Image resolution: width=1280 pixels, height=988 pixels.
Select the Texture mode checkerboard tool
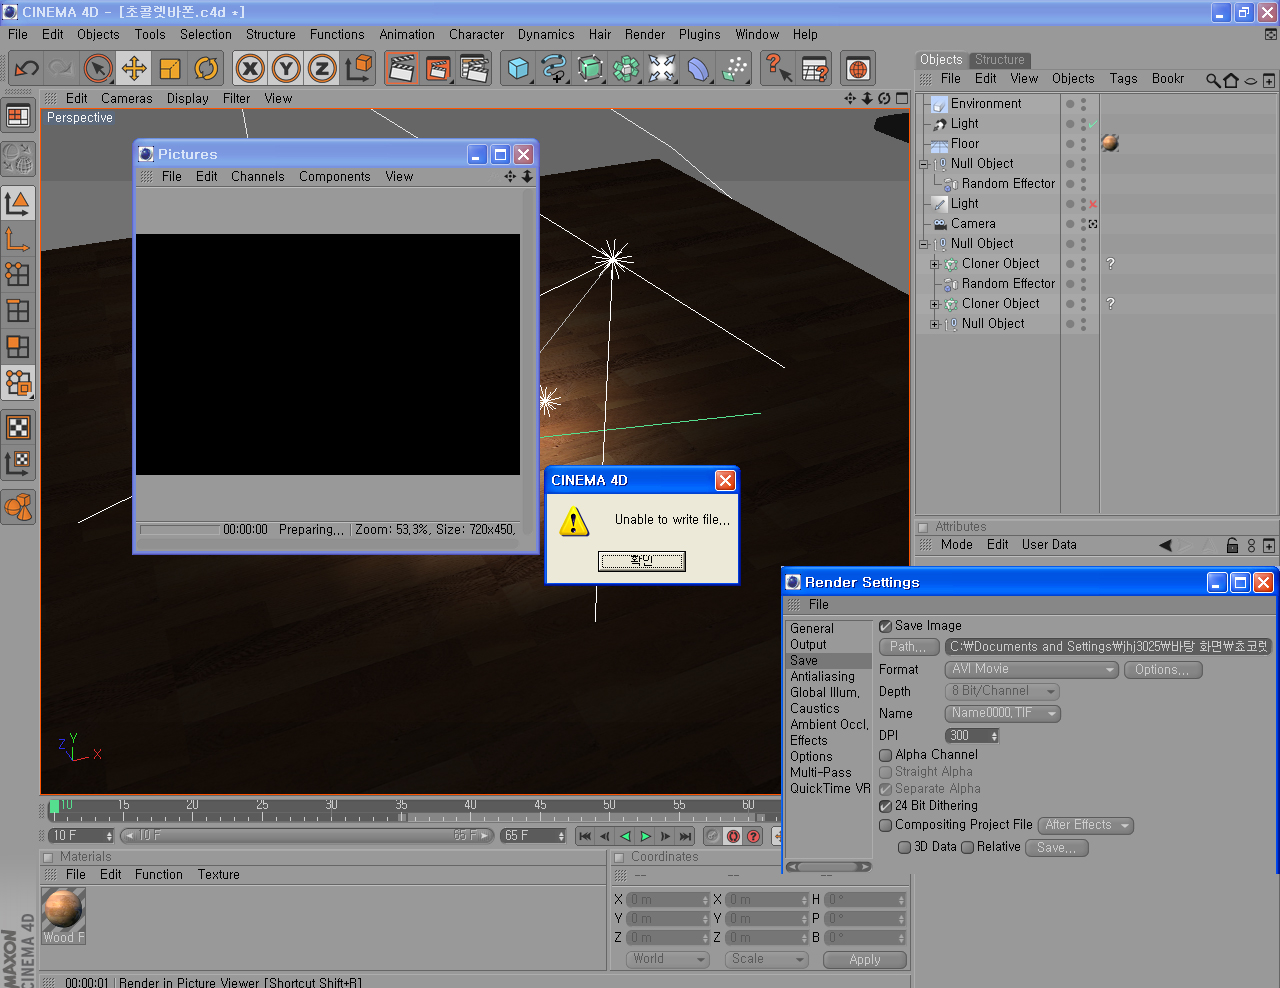[18, 427]
